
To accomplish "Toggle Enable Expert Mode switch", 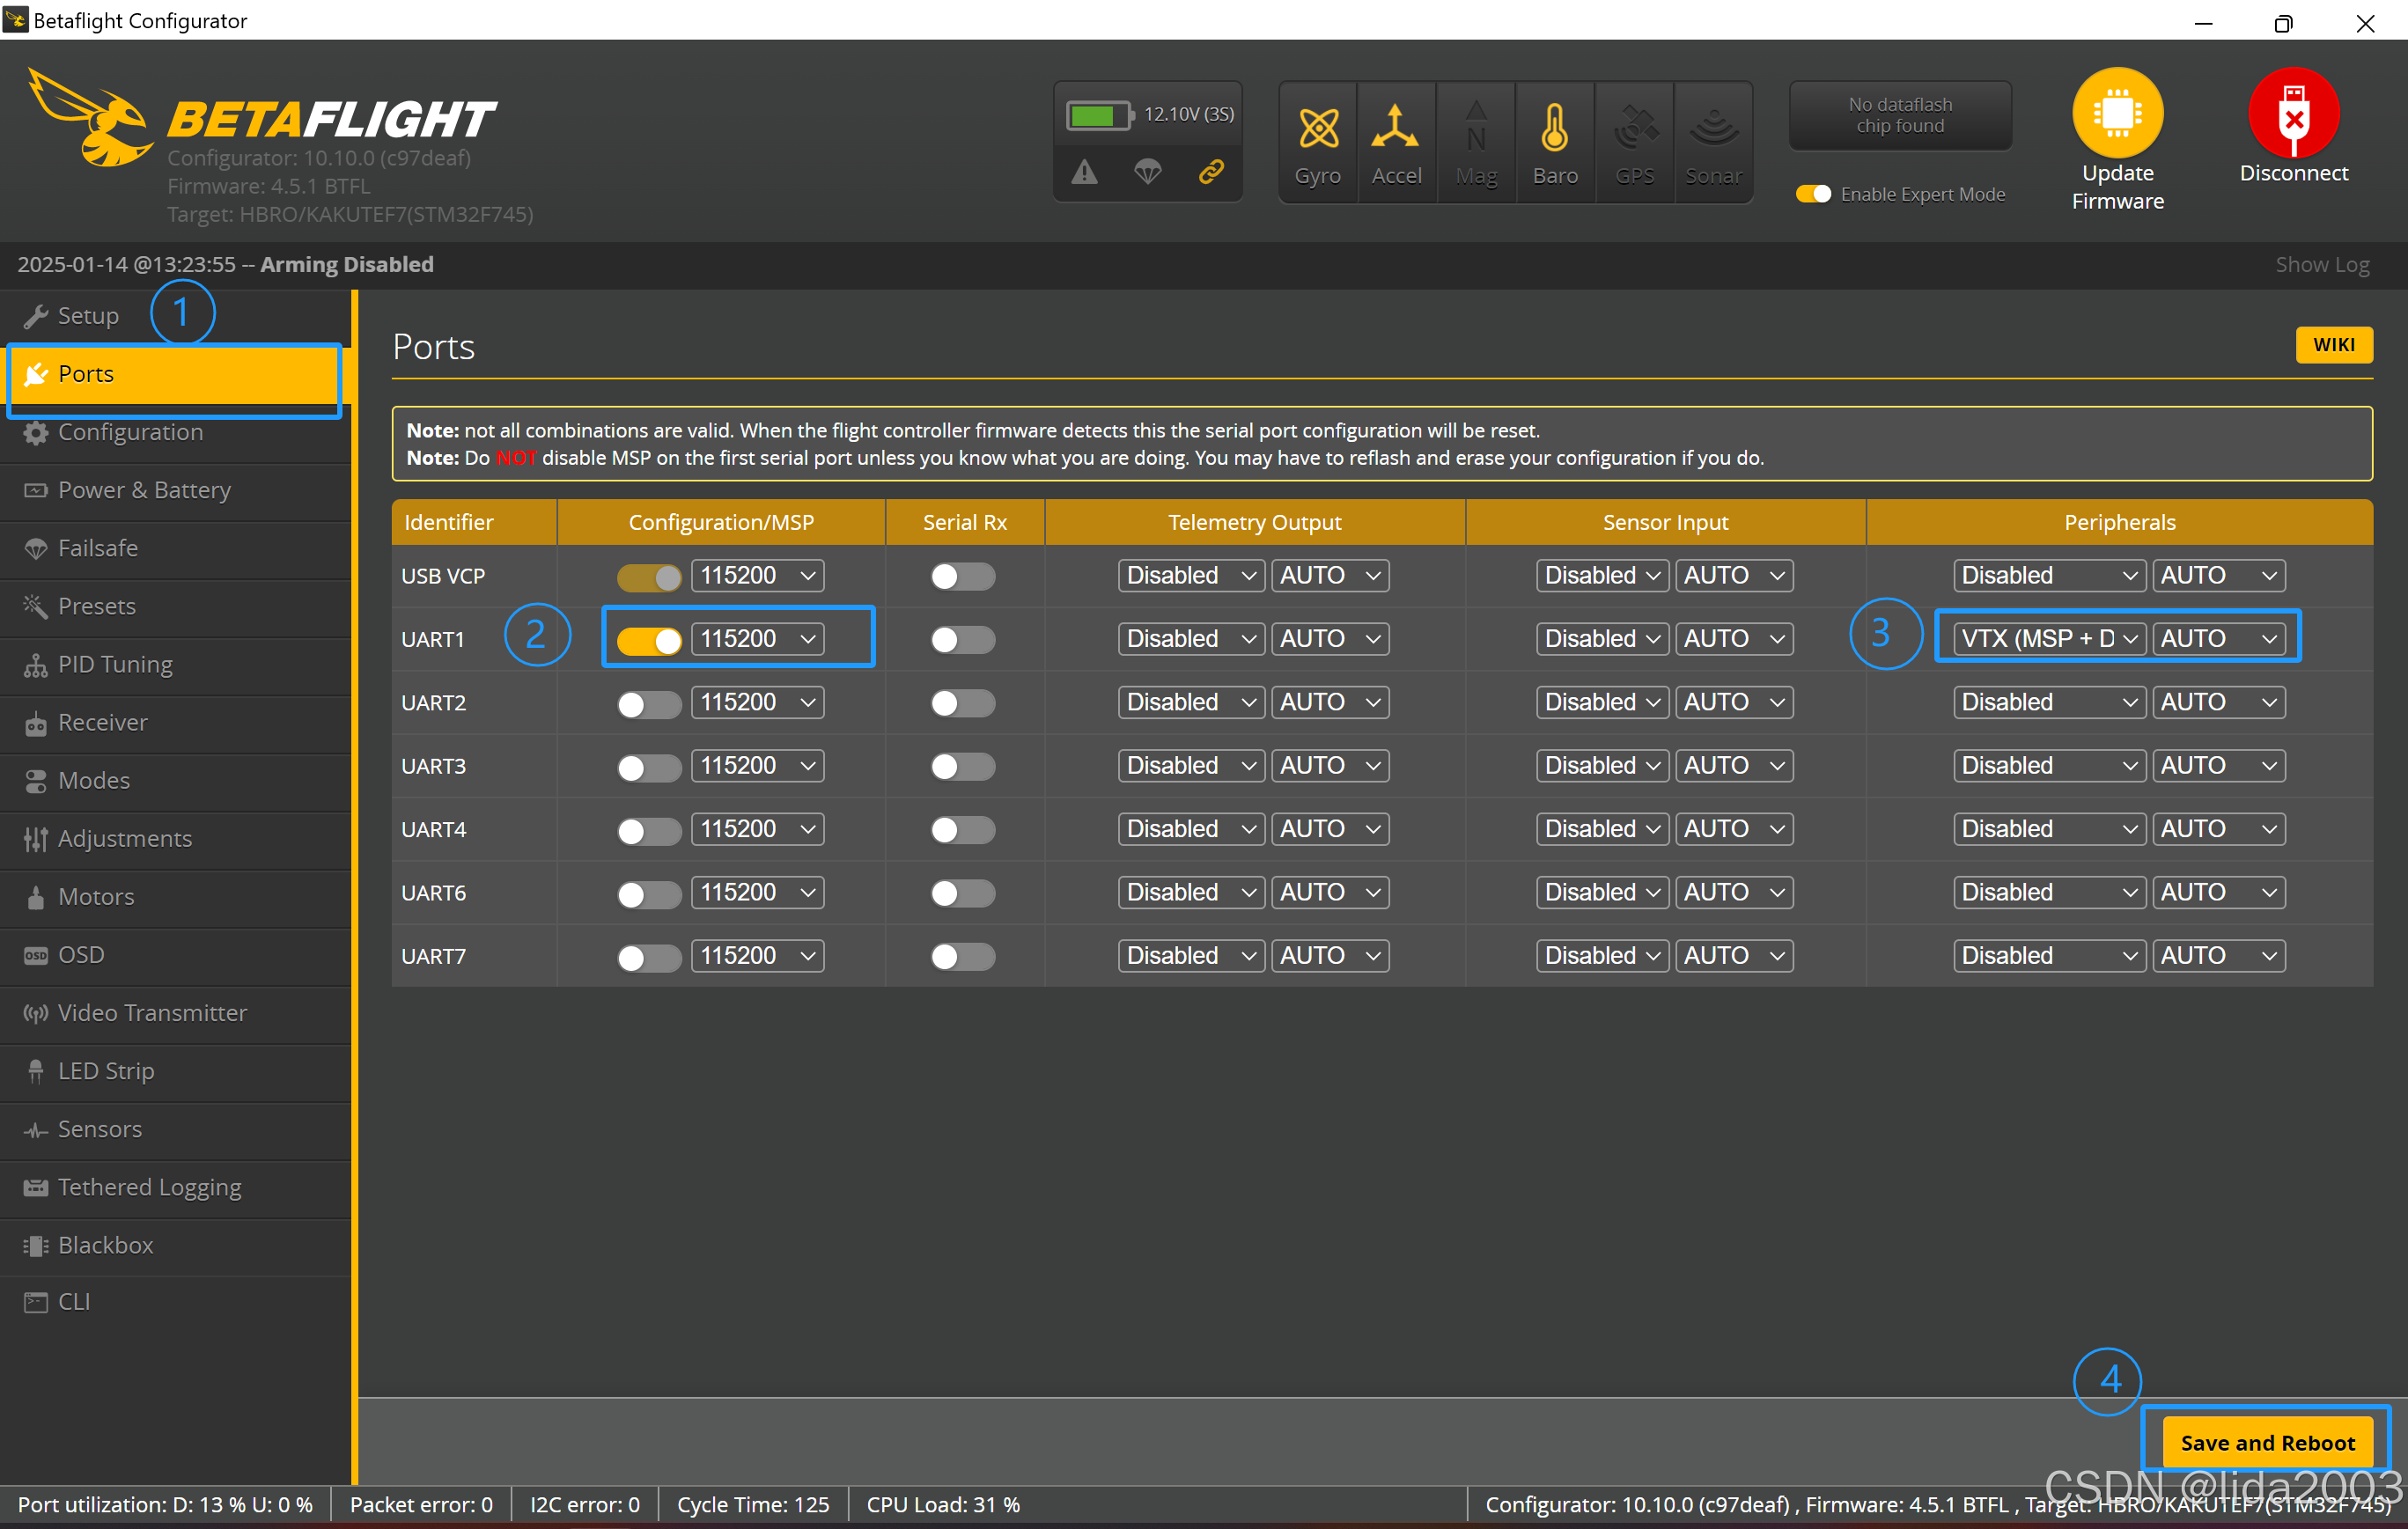I will click(x=1813, y=194).
